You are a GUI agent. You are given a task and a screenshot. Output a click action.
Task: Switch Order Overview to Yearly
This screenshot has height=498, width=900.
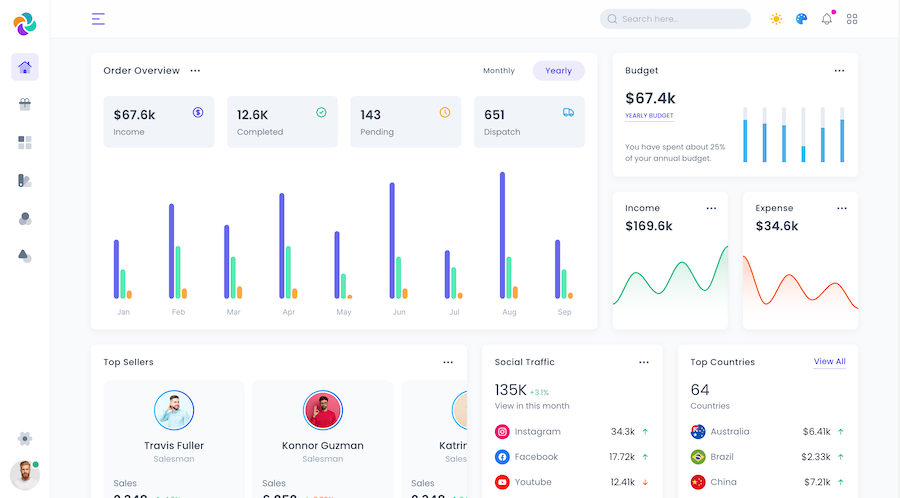pyautogui.click(x=558, y=71)
